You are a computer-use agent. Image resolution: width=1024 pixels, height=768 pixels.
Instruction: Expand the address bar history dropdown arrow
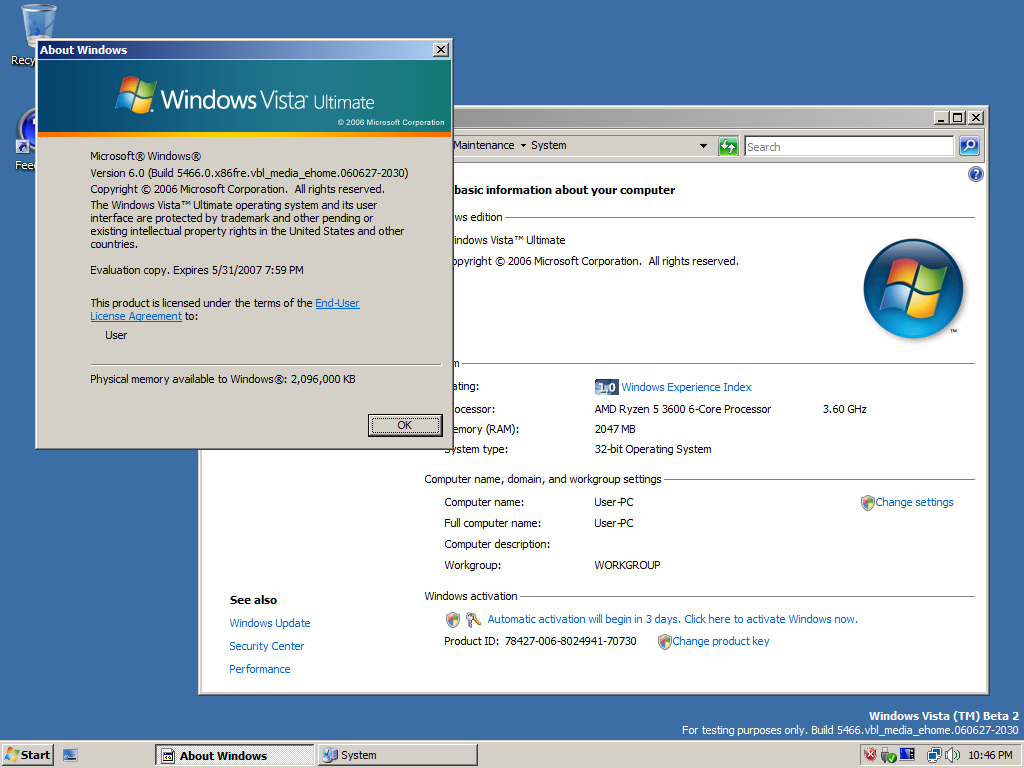coord(703,146)
